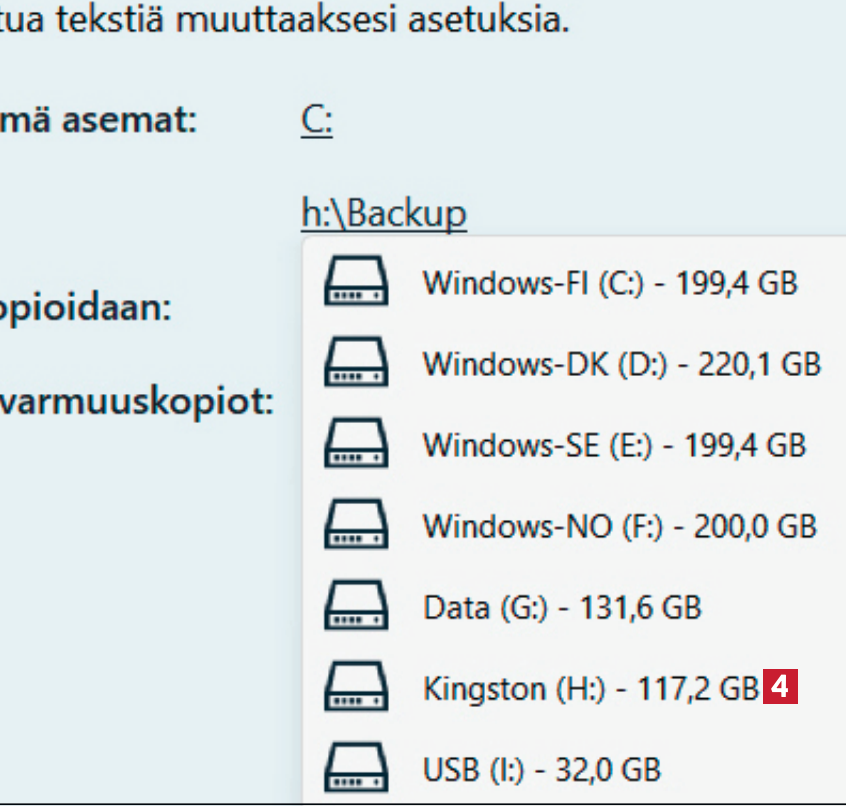Screen dimensions: 846x806
Task: Select Kingston (H:) - 117,2 GB entry
Action: tap(590, 689)
